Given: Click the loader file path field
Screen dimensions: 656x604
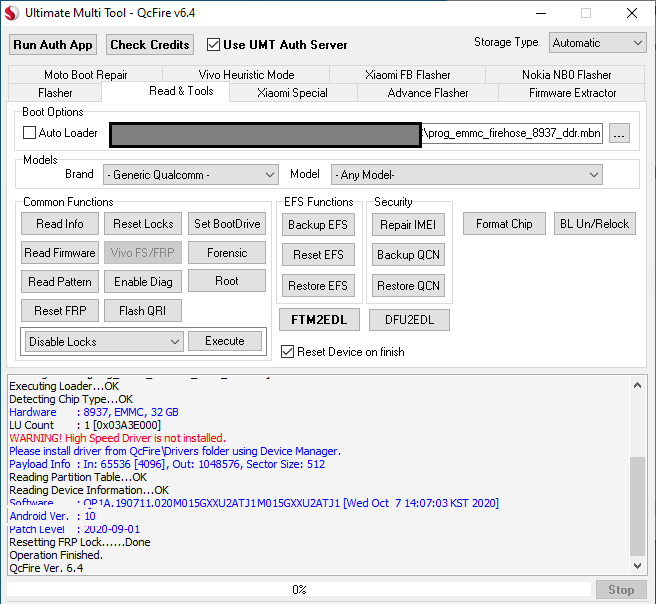Looking at the screenshot, I should (356, 134).
